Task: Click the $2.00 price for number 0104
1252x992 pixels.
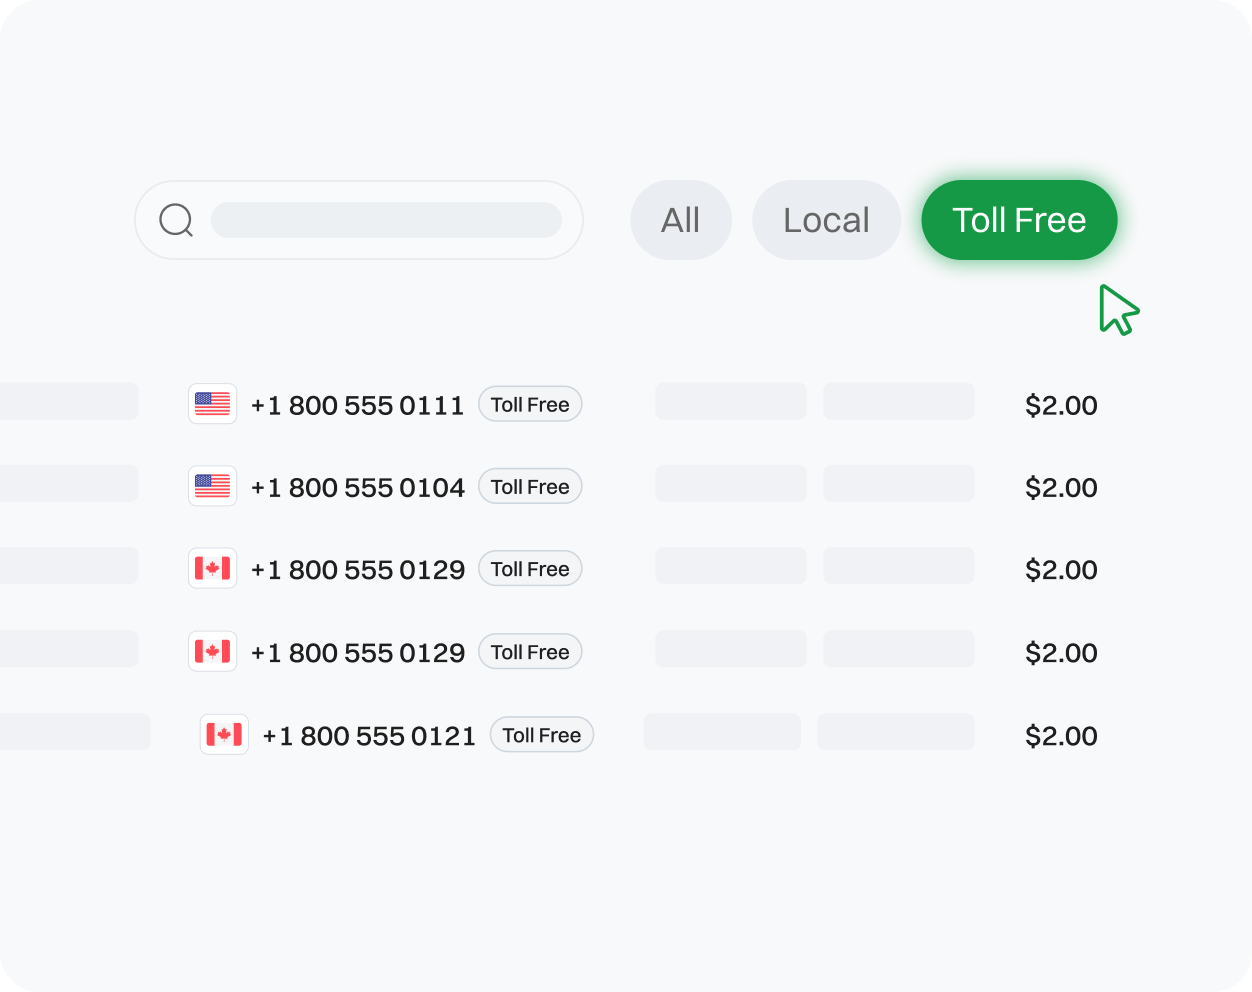Action: (1061, 487)
